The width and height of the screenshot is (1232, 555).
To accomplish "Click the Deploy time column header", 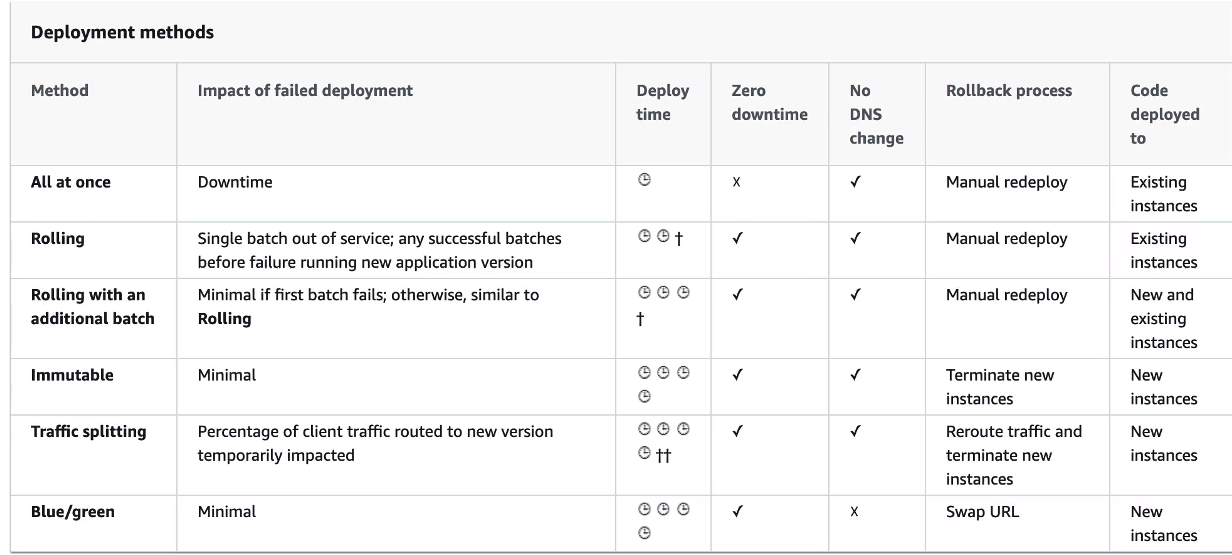I will coord(662,102).
